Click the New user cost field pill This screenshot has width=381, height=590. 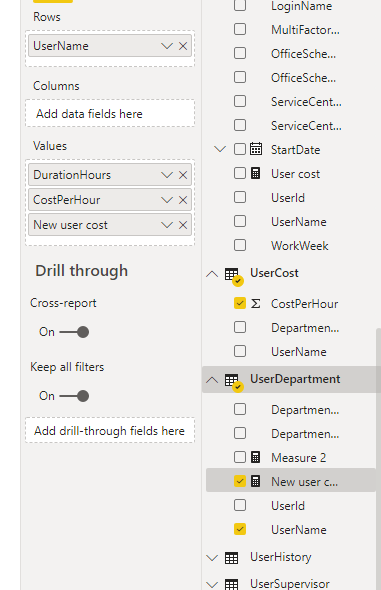coord(110,225)
